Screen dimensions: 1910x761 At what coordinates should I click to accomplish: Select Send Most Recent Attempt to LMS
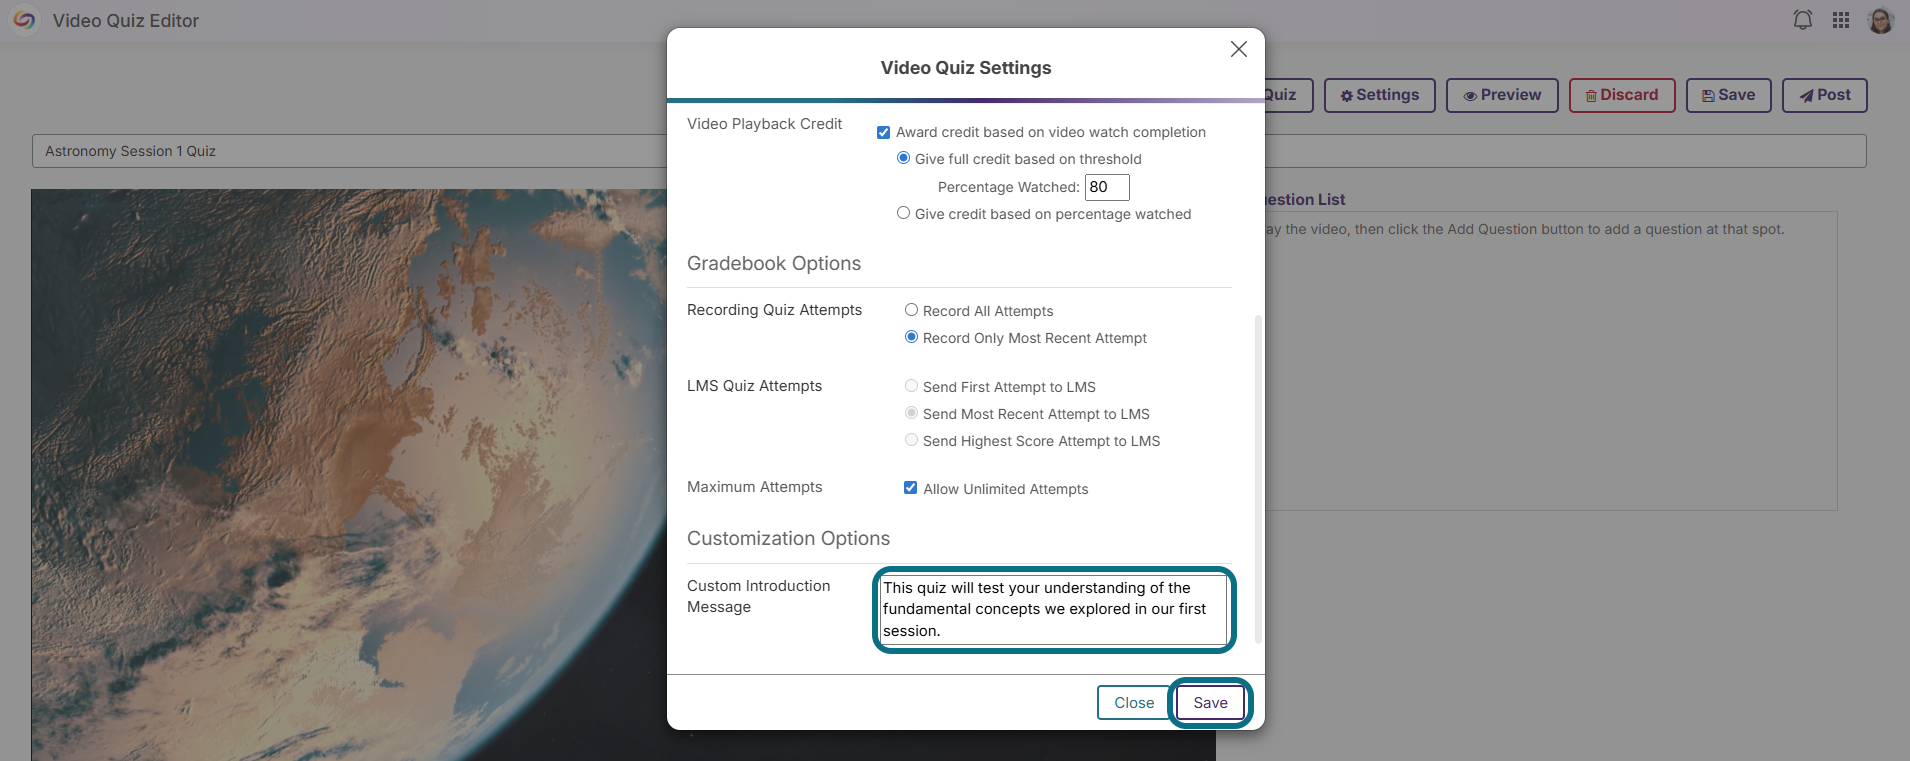911,413
